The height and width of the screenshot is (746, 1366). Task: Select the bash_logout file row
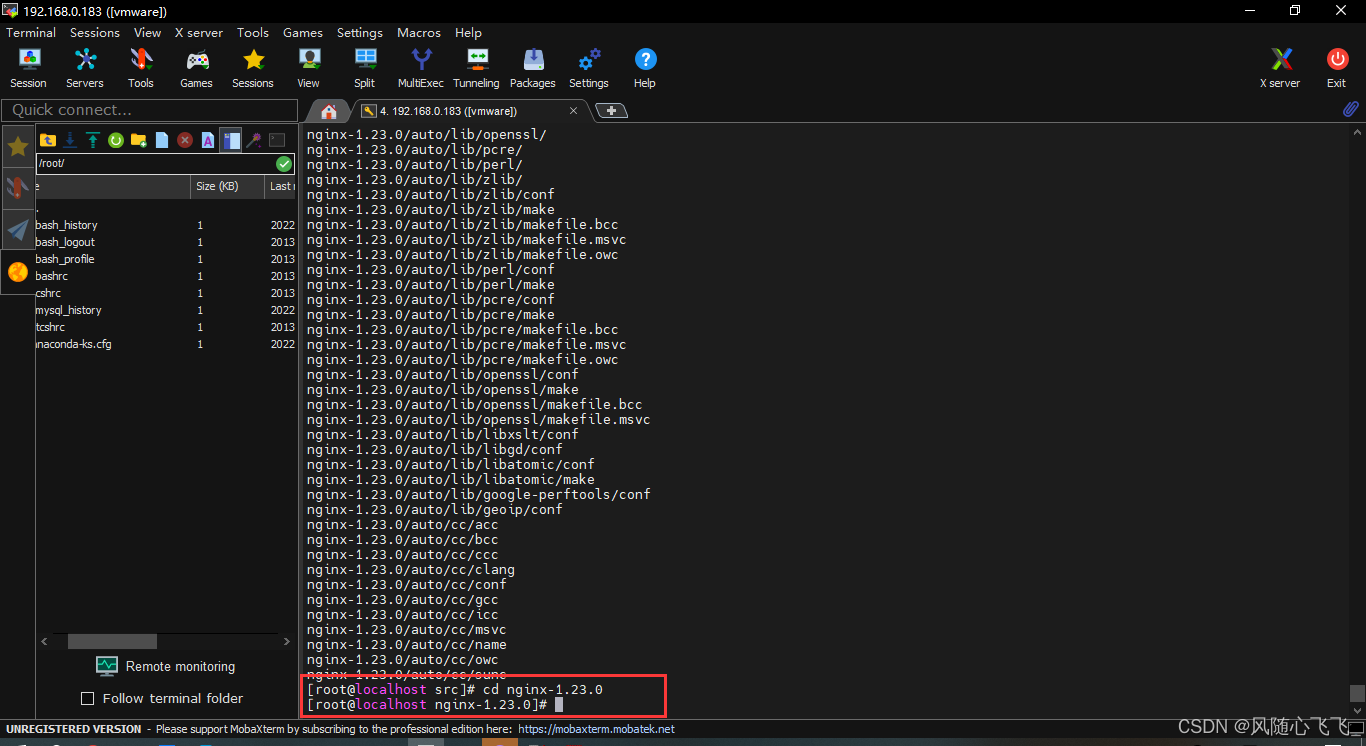click(166, 242)
